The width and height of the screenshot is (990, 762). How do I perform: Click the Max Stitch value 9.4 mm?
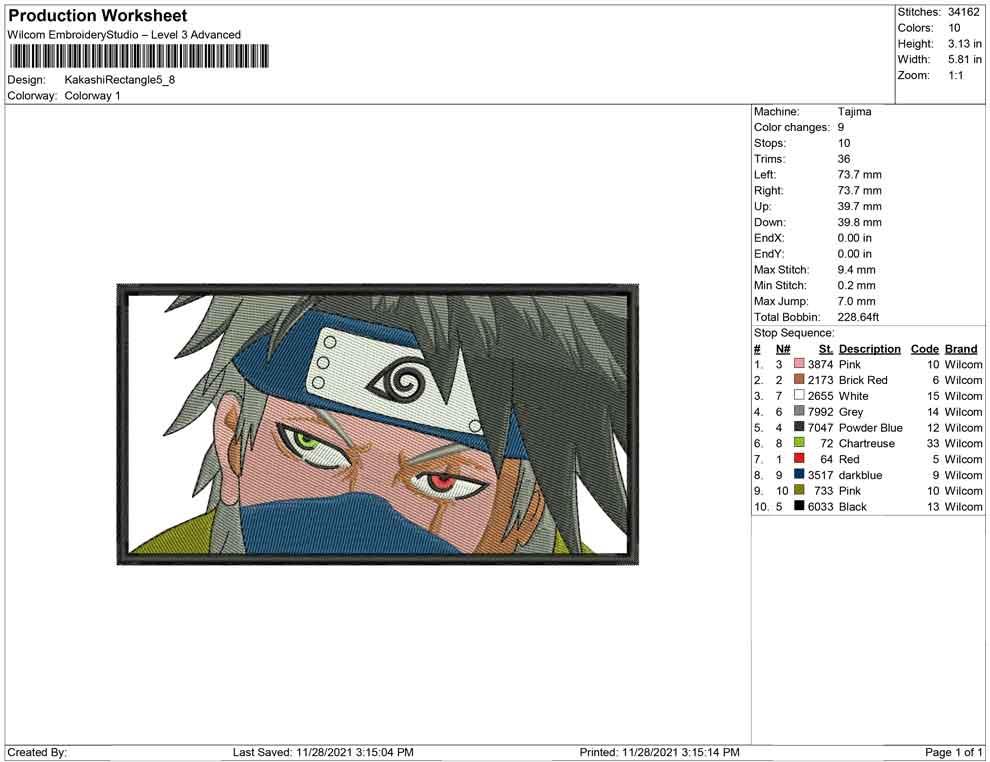coord(856,270)
